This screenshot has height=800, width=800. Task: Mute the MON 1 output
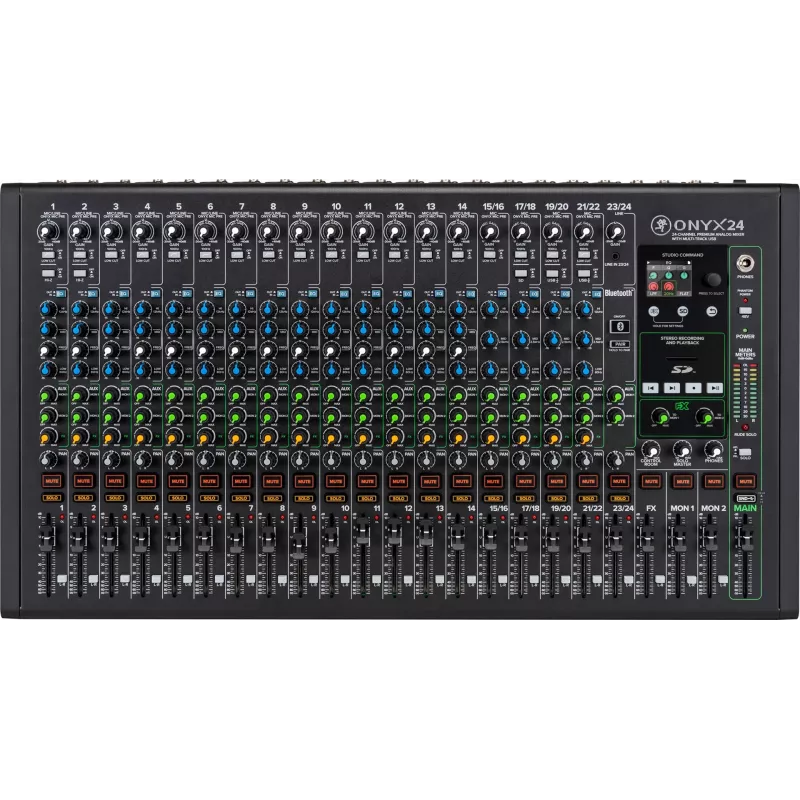(x=683, y=481)
